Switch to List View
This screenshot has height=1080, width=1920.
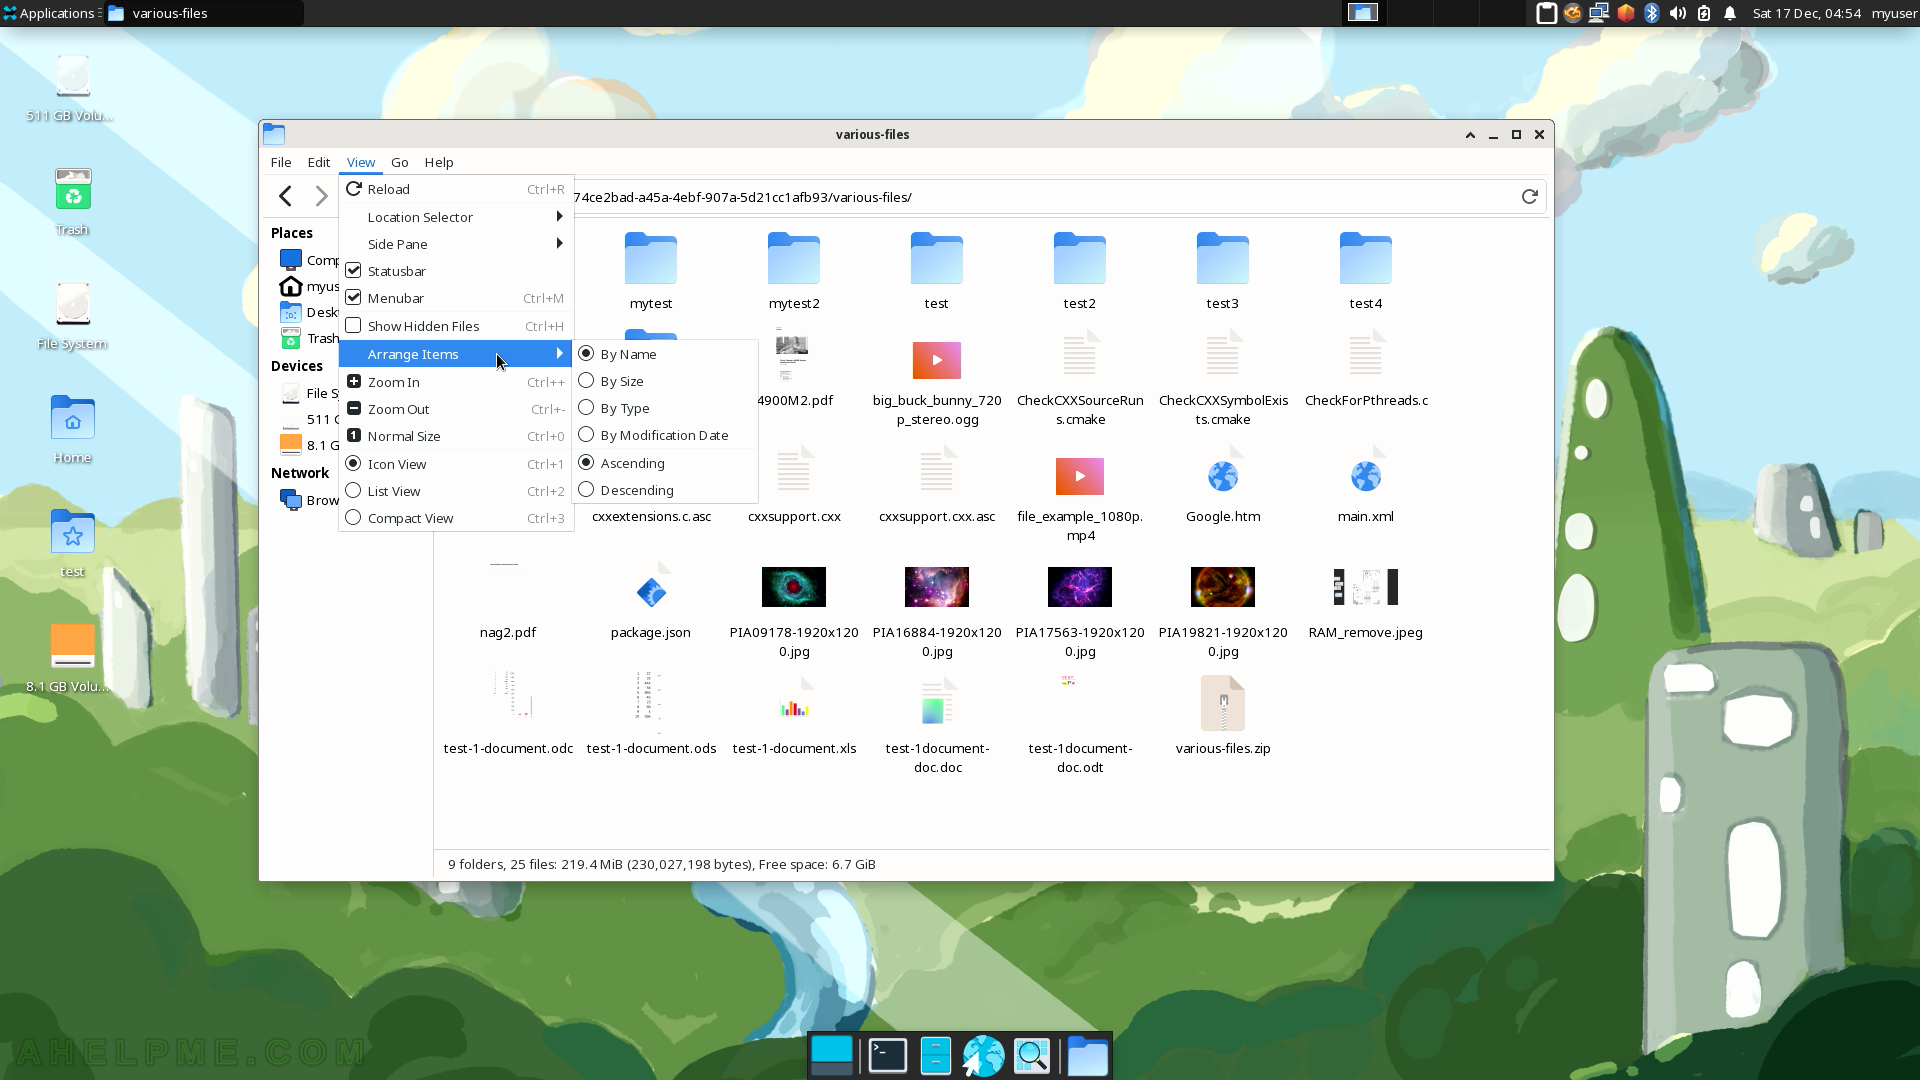point(456,491)
